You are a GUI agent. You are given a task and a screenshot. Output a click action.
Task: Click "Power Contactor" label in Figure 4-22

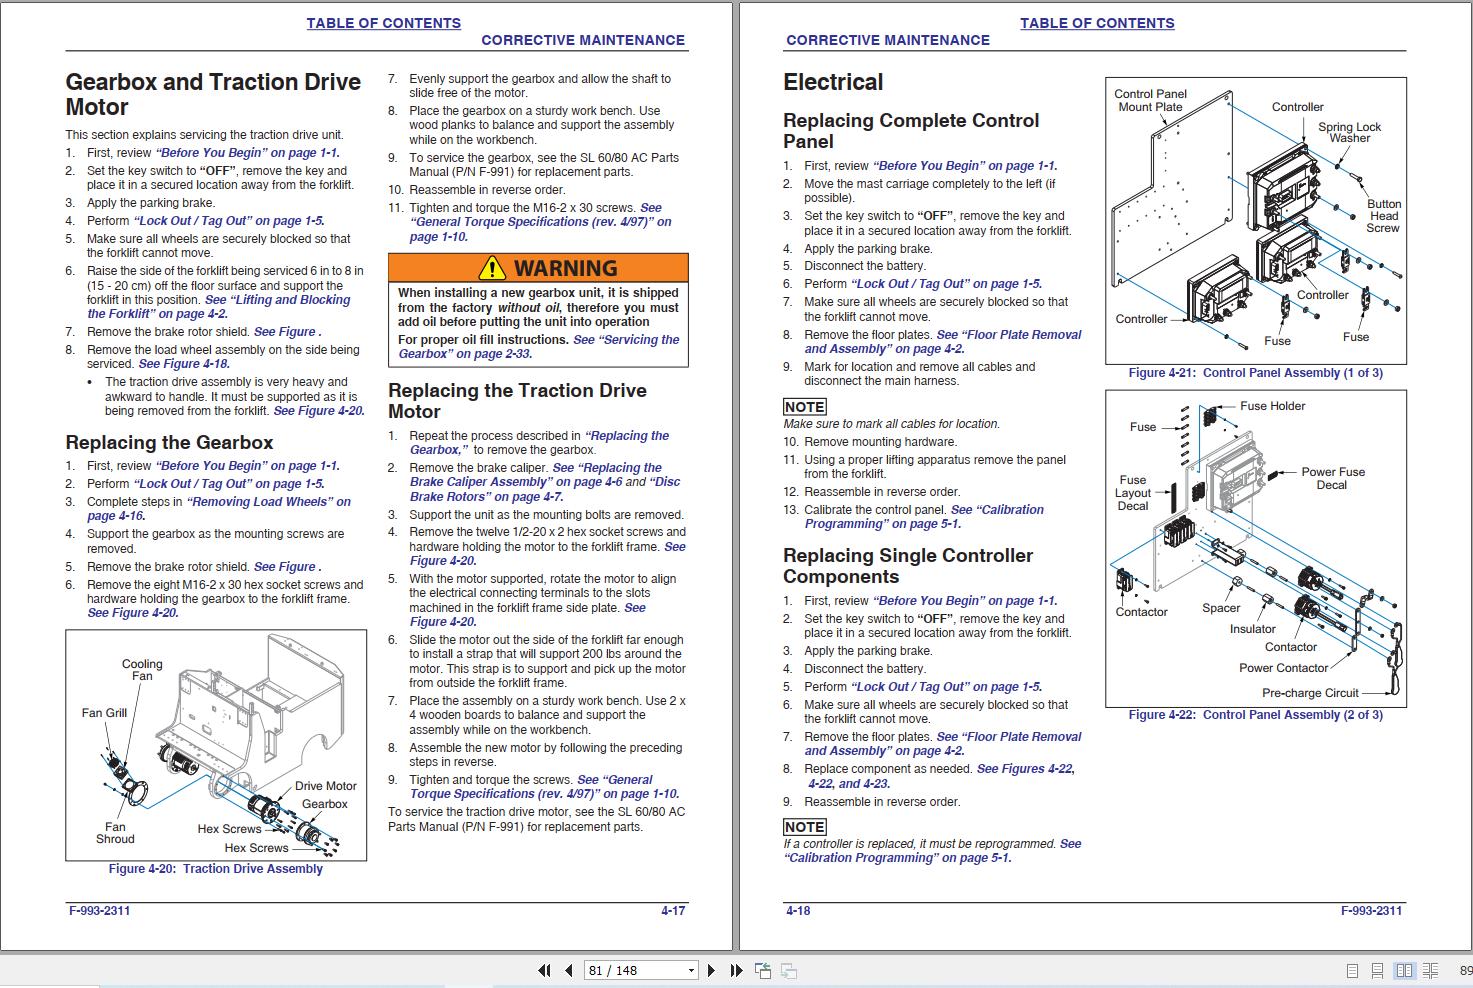coord(1284,668)
